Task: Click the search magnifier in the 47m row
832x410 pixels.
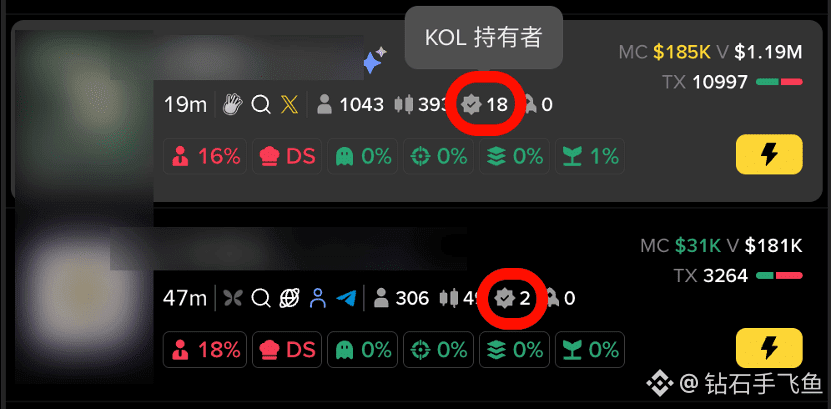Action: (261, 299)
